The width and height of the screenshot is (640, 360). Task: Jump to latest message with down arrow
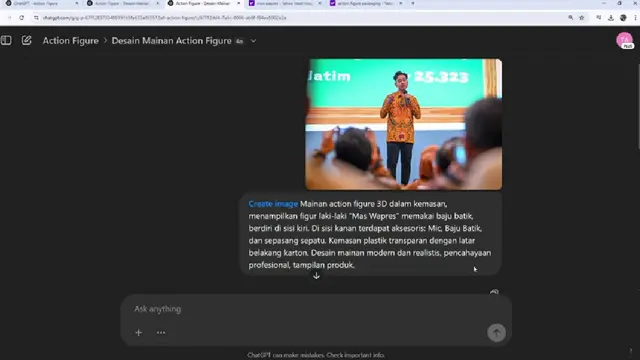[316, 276]
